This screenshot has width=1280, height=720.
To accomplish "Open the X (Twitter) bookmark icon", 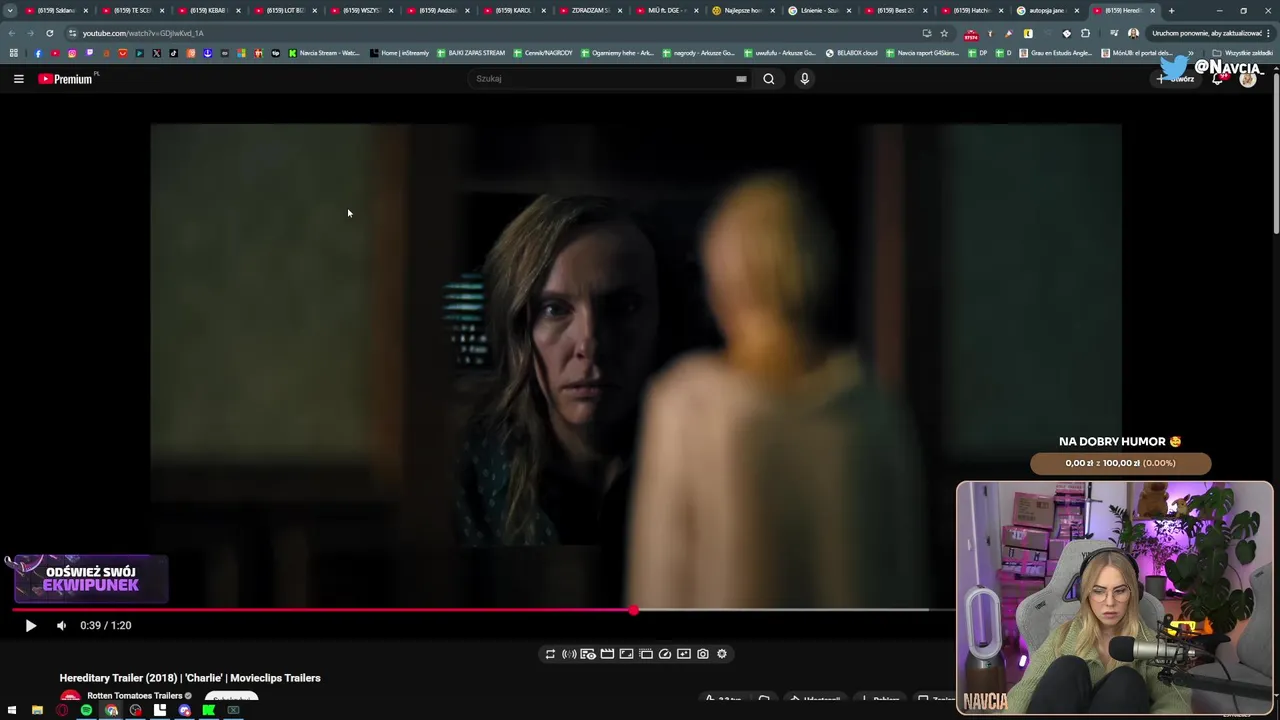I will coord(156,53).
